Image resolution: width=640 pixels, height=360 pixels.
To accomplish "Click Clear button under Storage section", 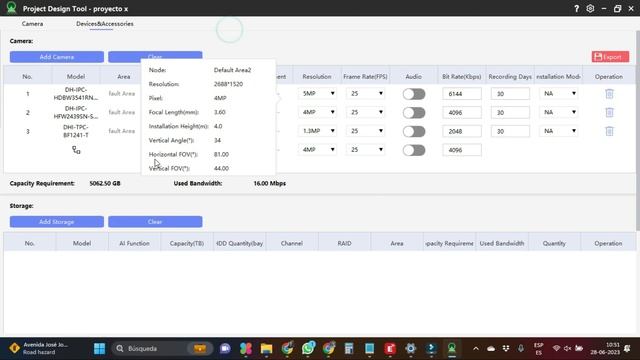I will click(155, 222).
